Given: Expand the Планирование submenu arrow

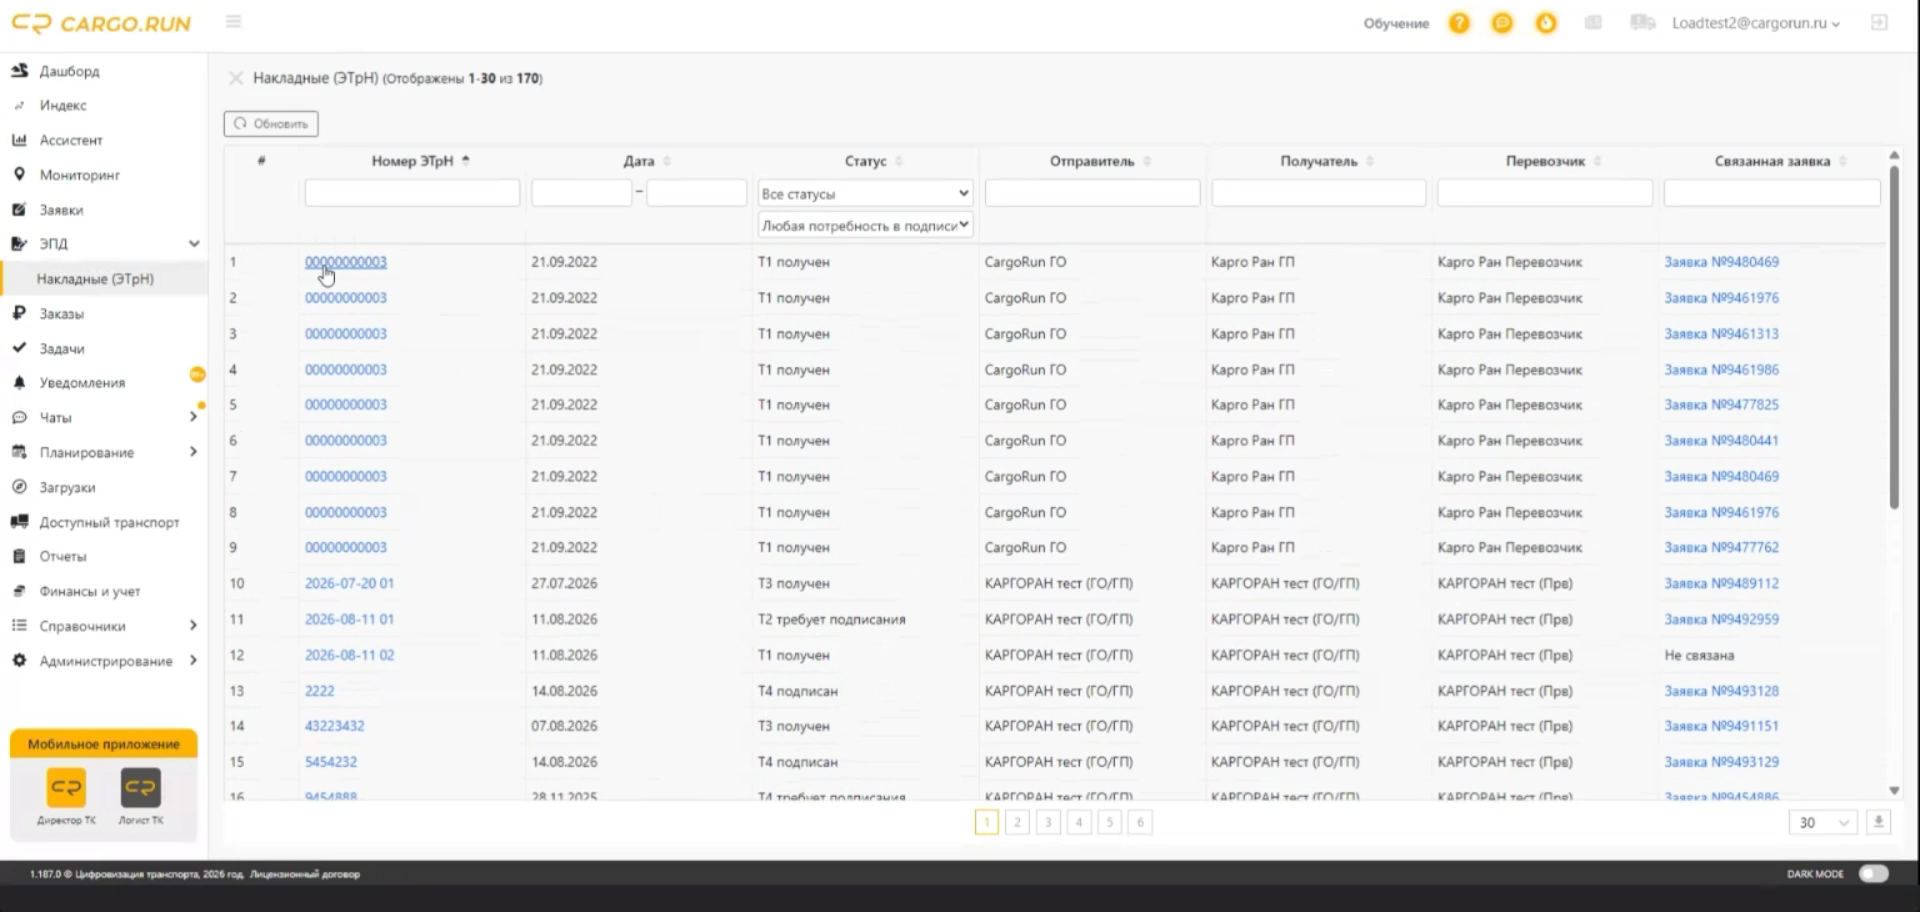Looking at the screenshot, I should pos(193,452).
